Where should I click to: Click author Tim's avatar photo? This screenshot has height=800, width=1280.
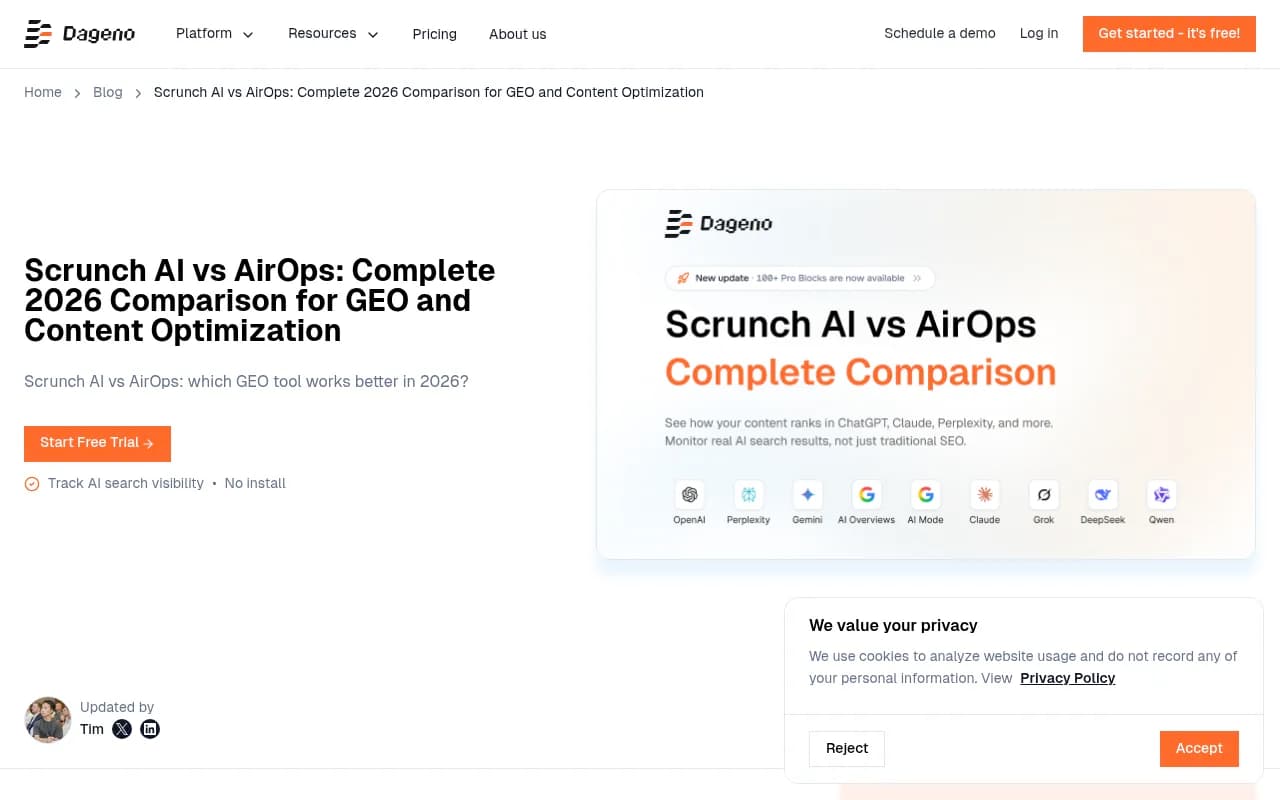coord(48,720)
